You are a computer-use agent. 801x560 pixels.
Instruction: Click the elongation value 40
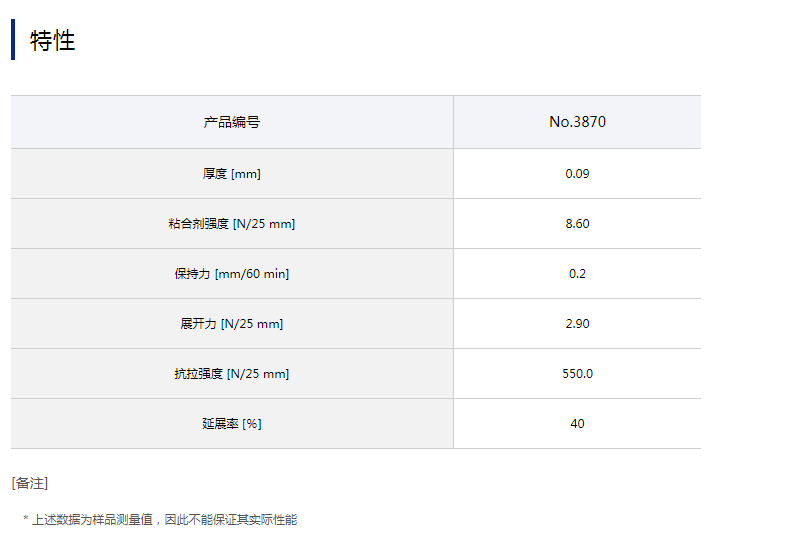577,424
